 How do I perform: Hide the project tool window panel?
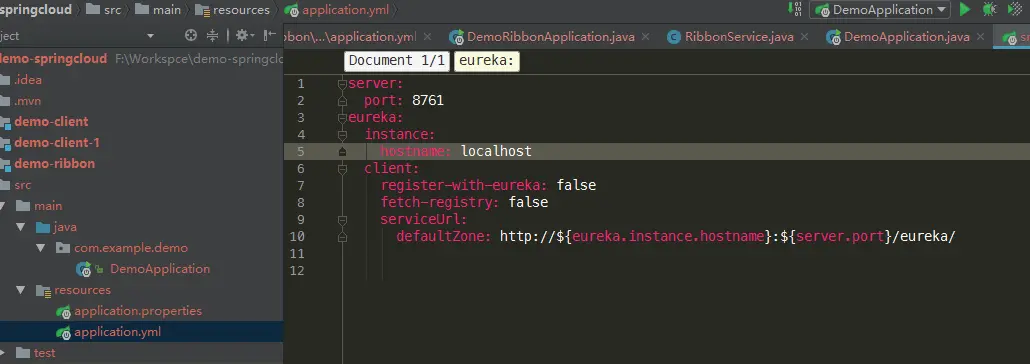point(269,35)
